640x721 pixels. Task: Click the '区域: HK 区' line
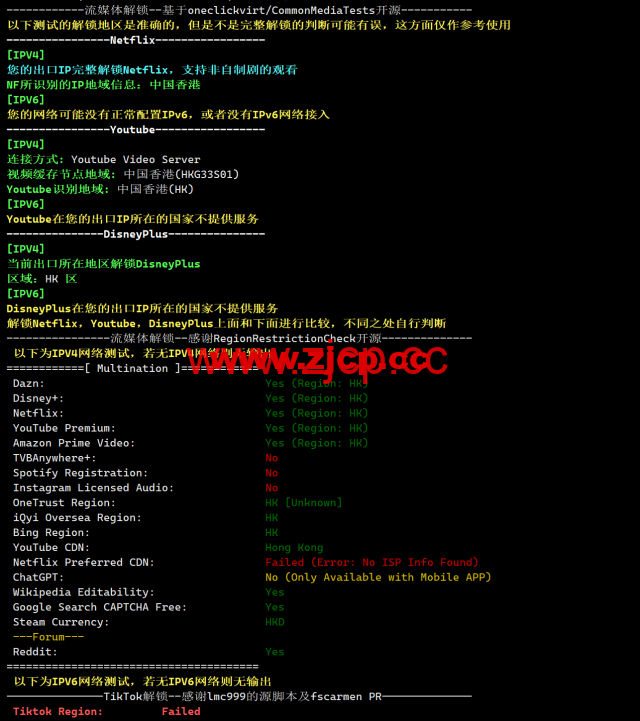coord(42,279)
